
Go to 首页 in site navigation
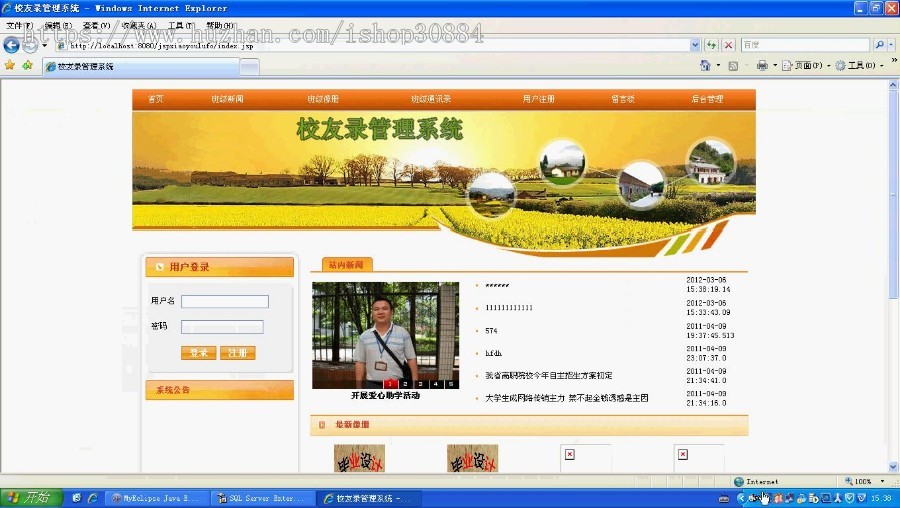pos(156,99)
